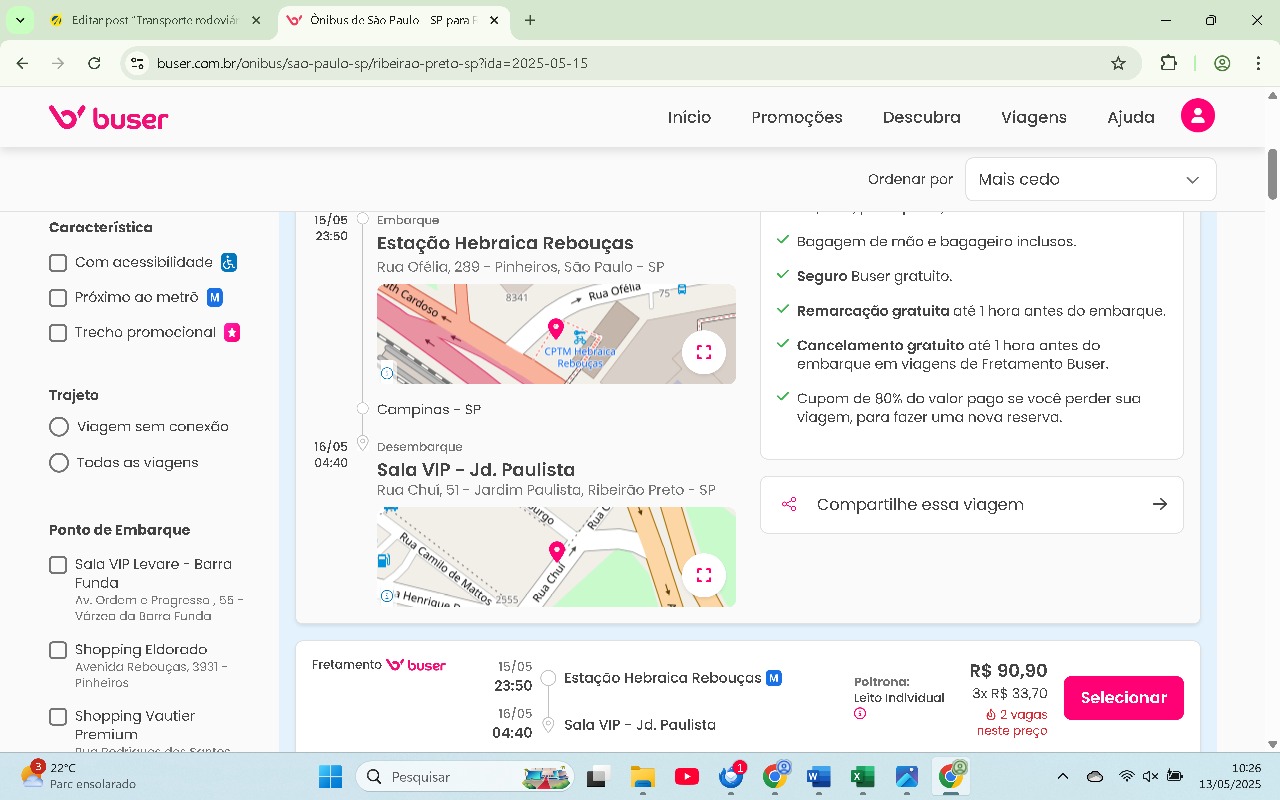1280x800 pixels.
Task: Click the Fretamento buser label
Action: click(x=379, y=665)
